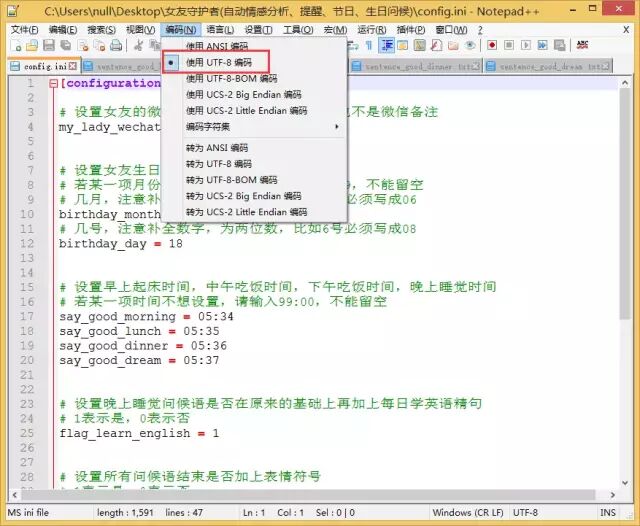Click UTF-8 encoding in status bar
This screenshot has width=640, height=526.
(x=525, y=513)
